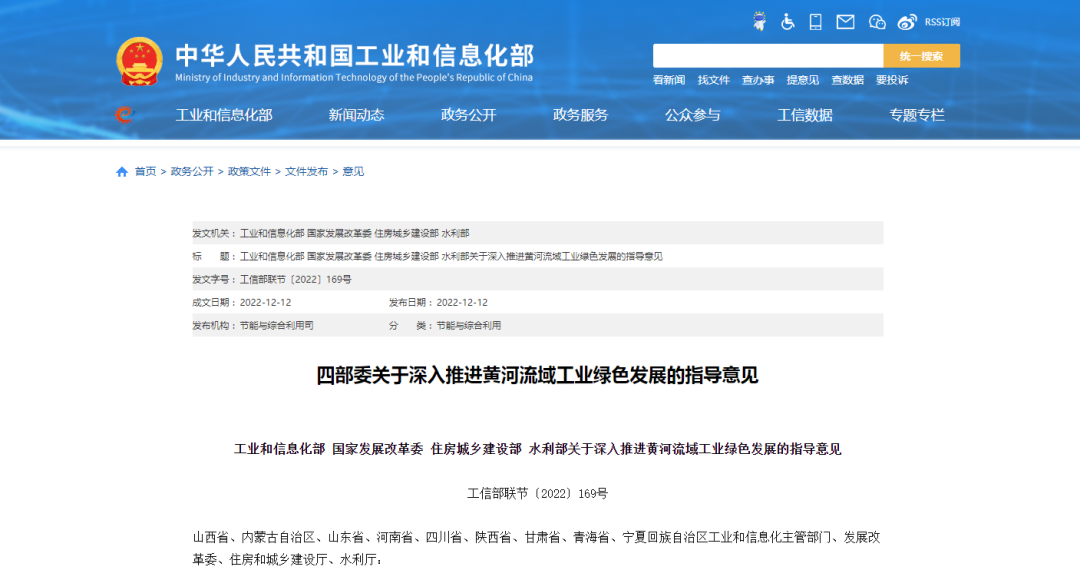This screenshot has height=580, width=1080.
Task: Open the 找文件 quick link
Action: (x=714, y=80)
